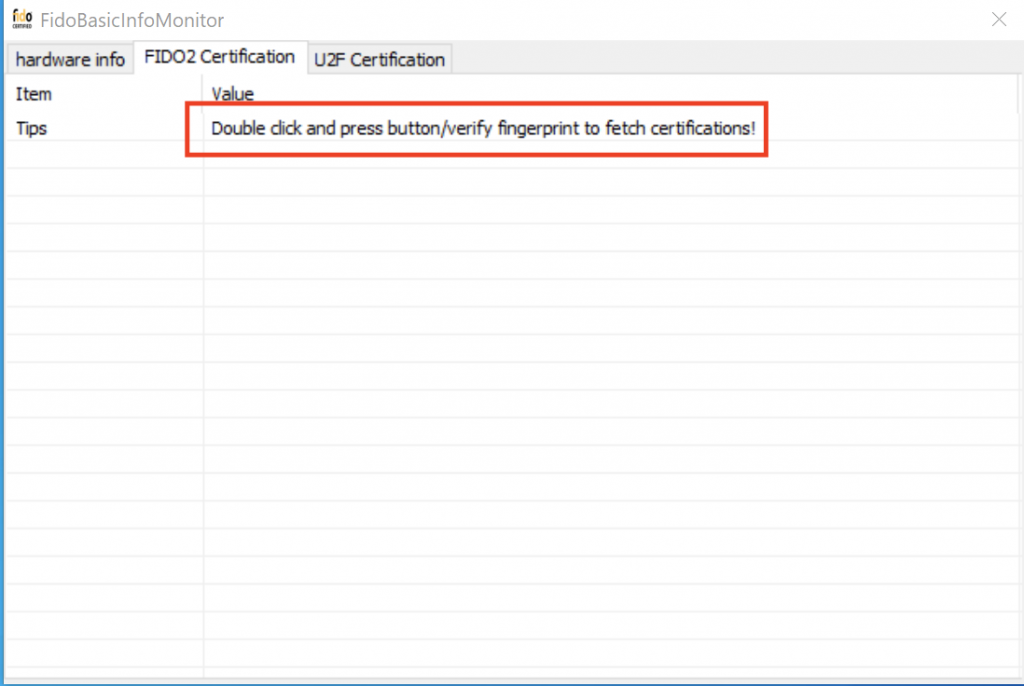Click the FIDO app icon in title bar
Screen dimensions: 1024x686
22,19
